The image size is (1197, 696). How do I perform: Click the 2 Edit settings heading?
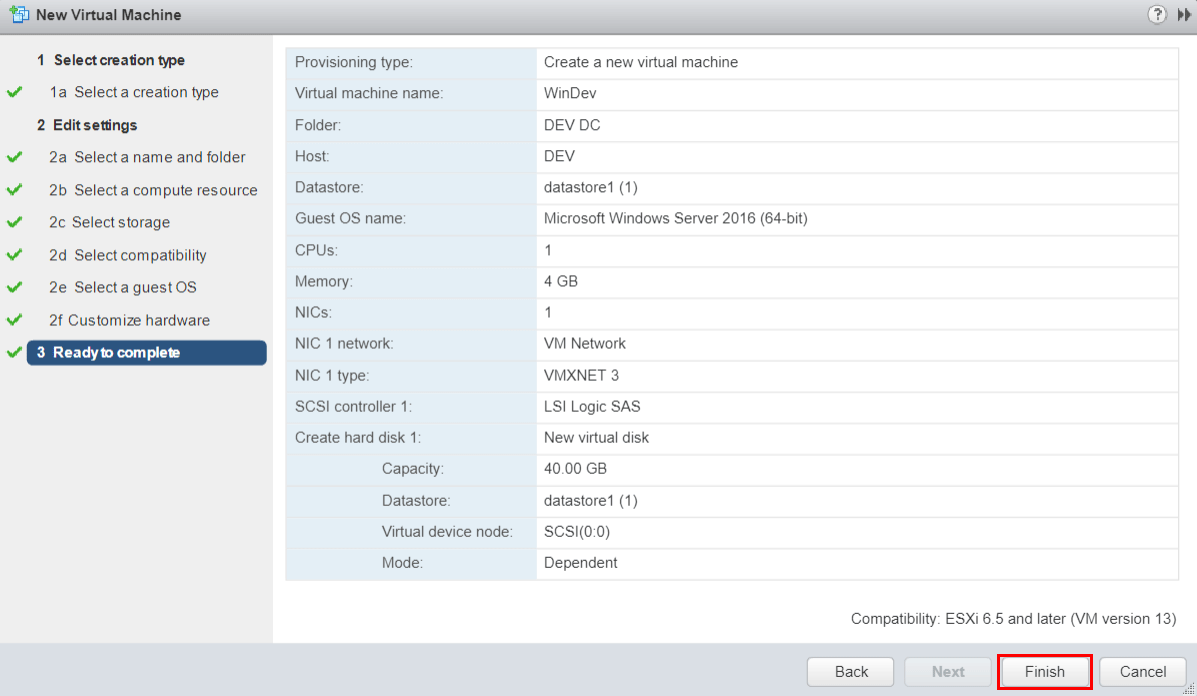(x=87, y=125)
